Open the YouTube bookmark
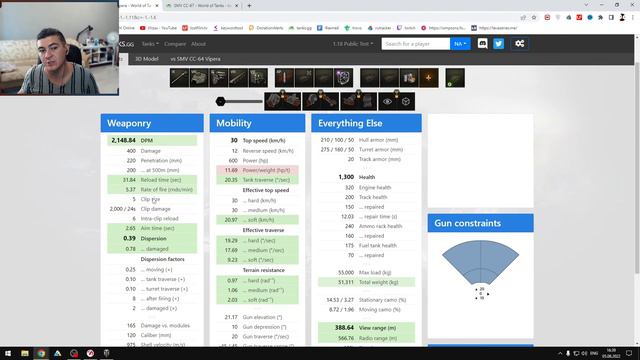This screenshot has height=360, width=640. [158, 28]
